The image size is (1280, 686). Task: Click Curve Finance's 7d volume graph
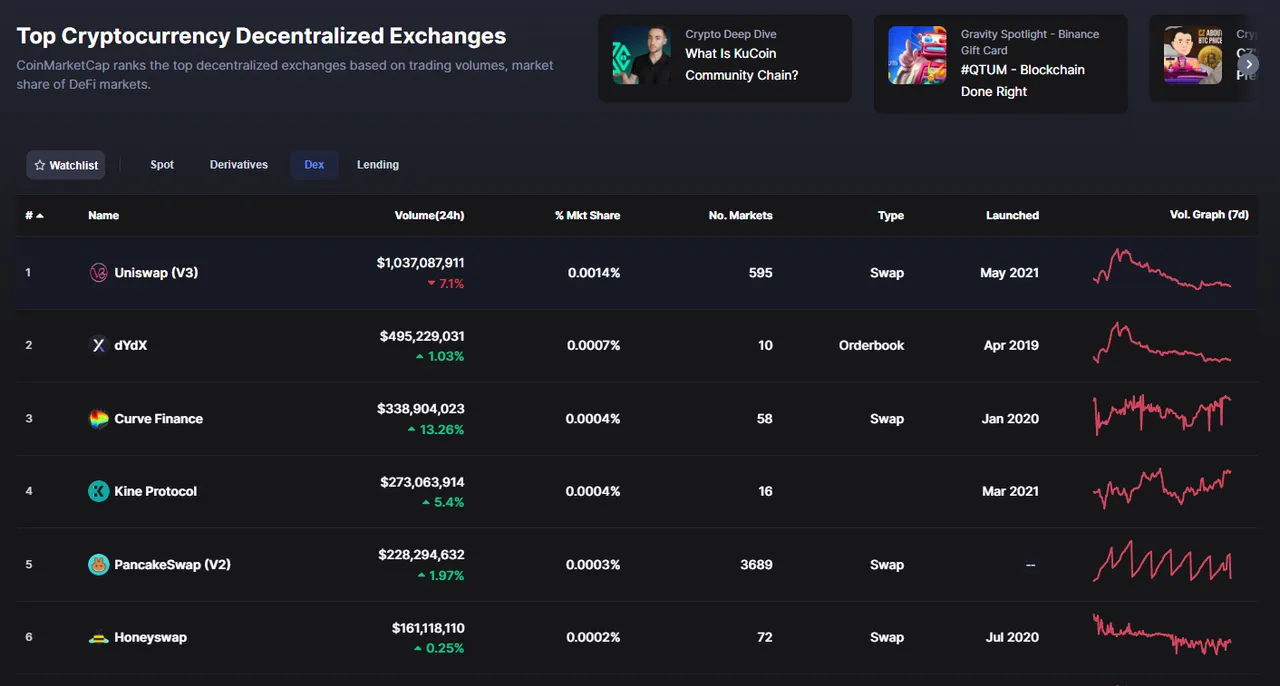click(1162, 414)
